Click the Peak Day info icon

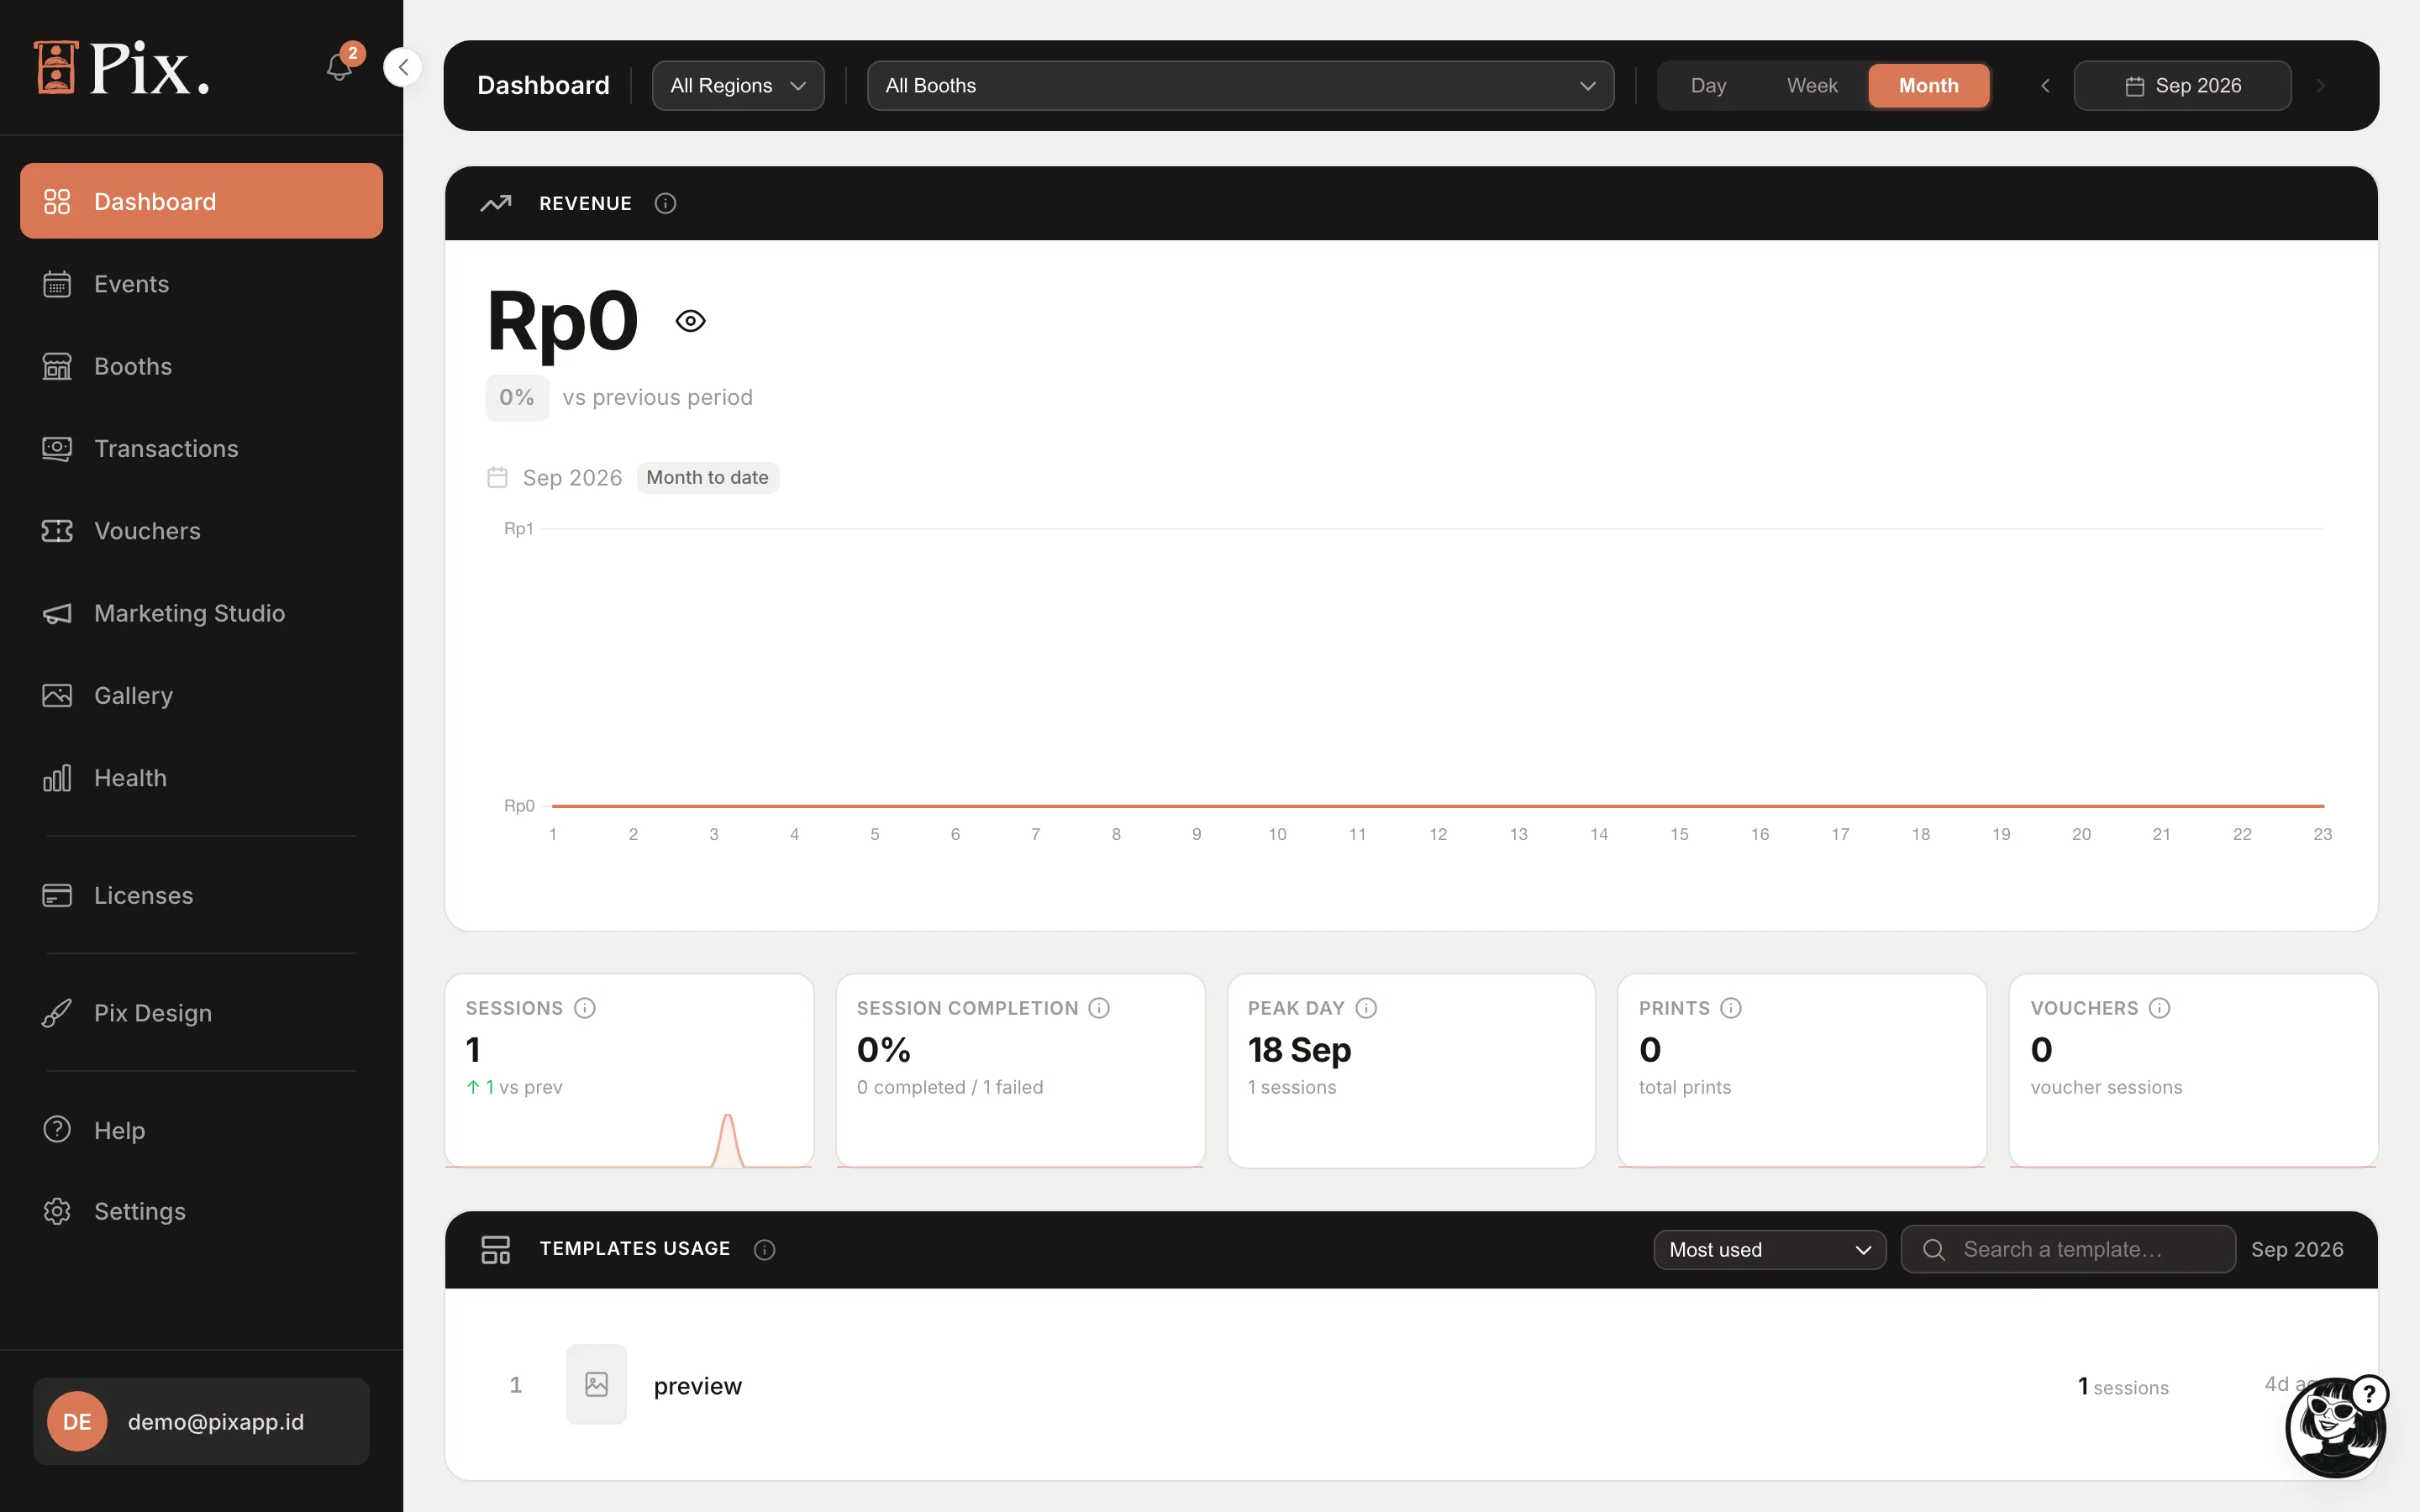point(1366,1008)
